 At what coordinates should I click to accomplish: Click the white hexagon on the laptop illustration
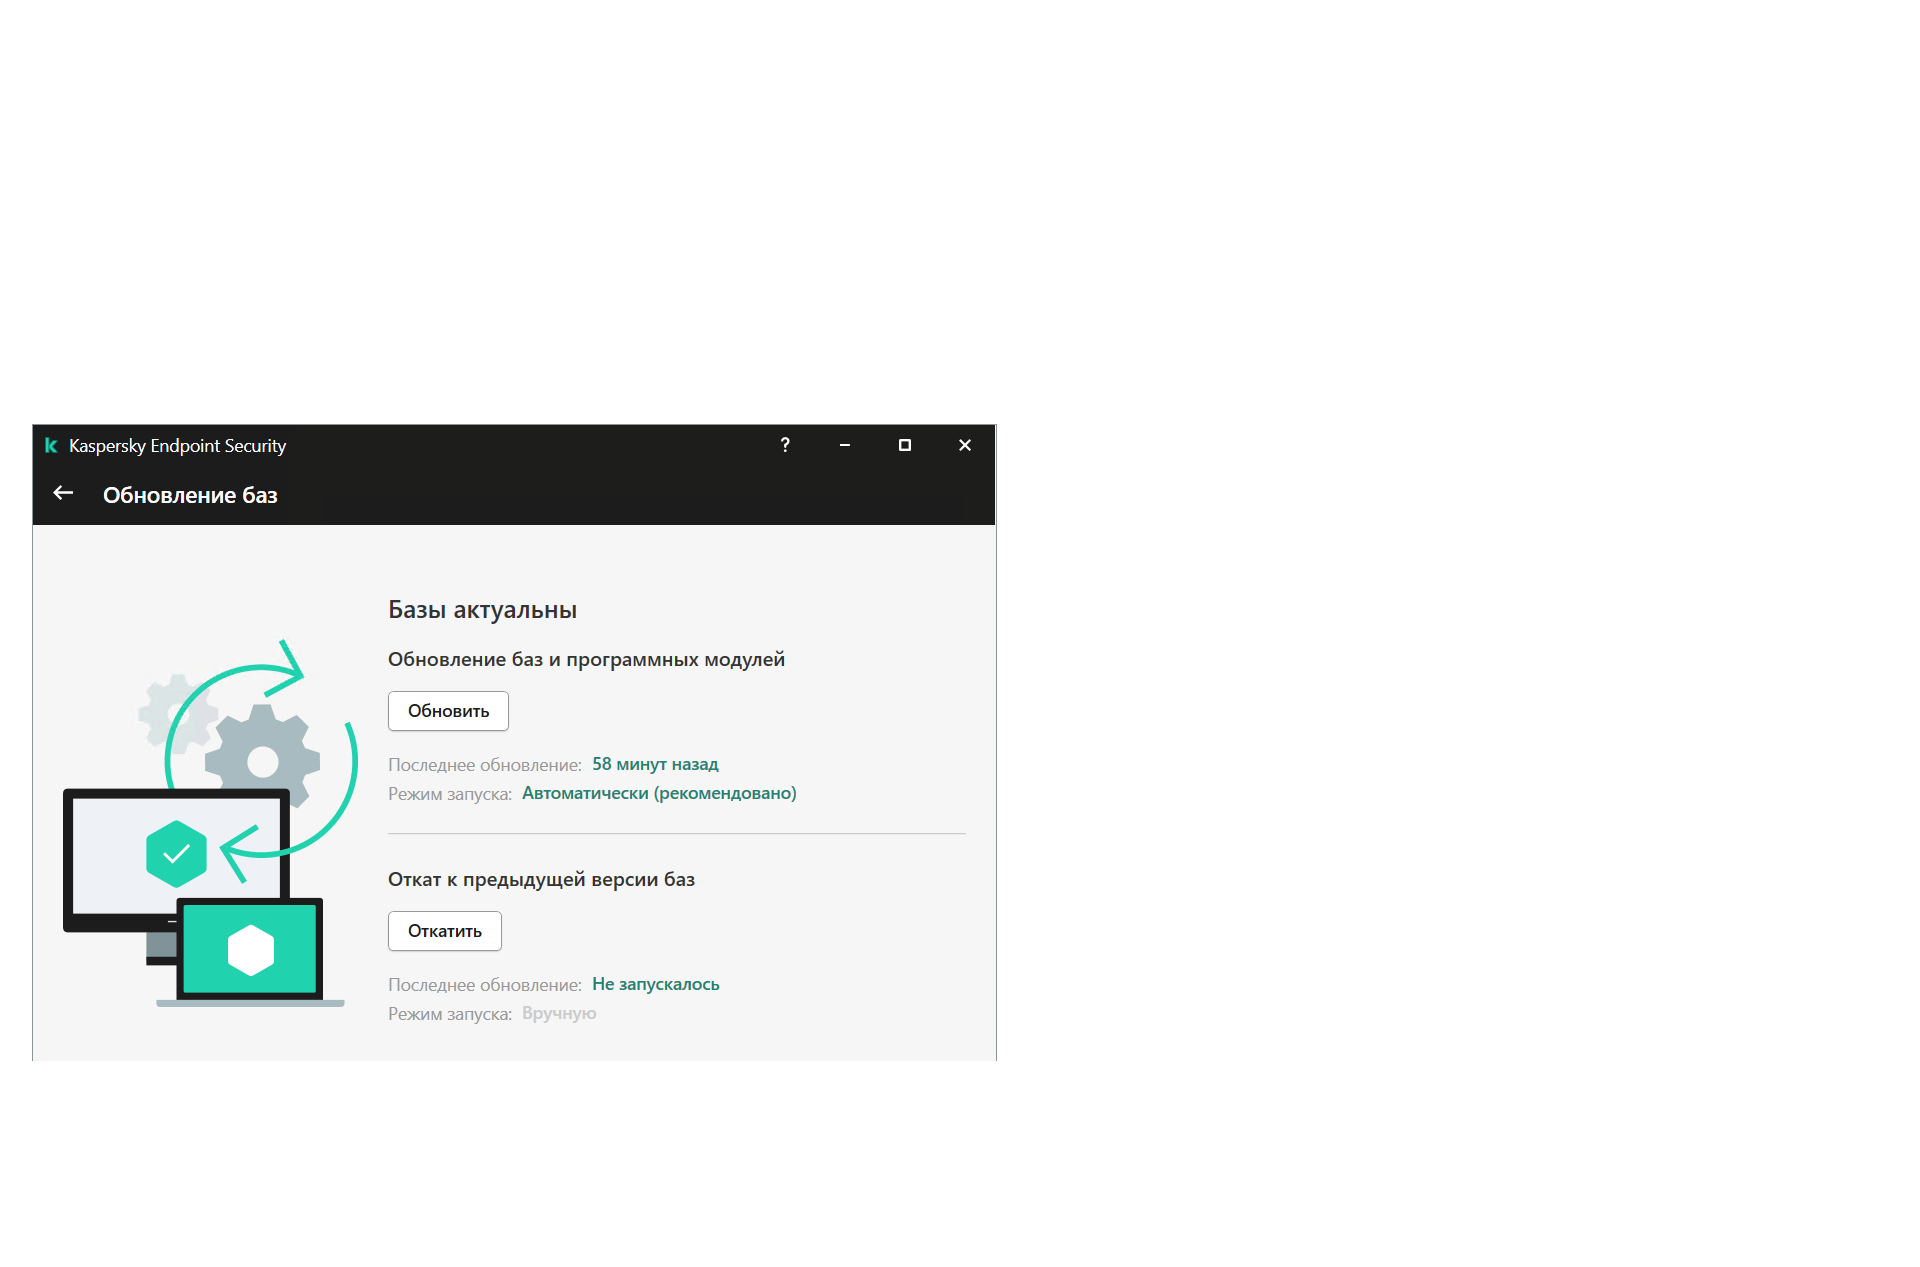250,950
